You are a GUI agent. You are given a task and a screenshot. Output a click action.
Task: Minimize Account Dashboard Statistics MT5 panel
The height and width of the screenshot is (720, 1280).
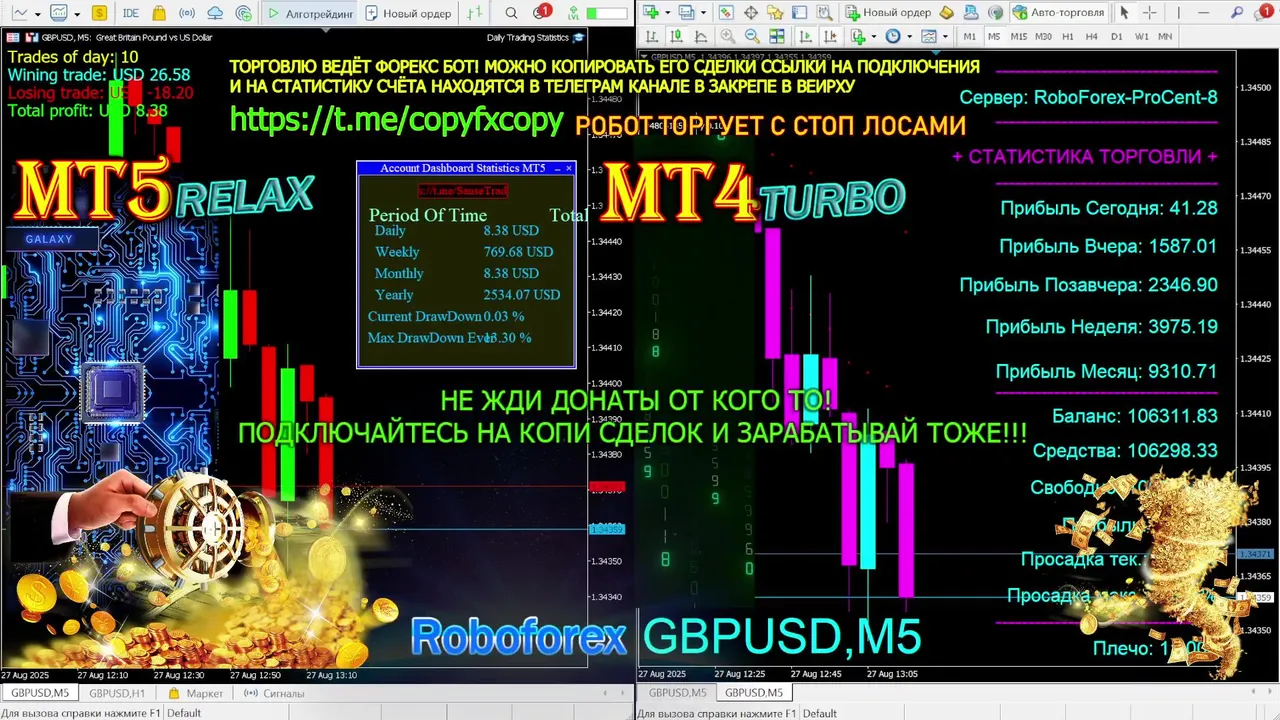pos(557,168)
